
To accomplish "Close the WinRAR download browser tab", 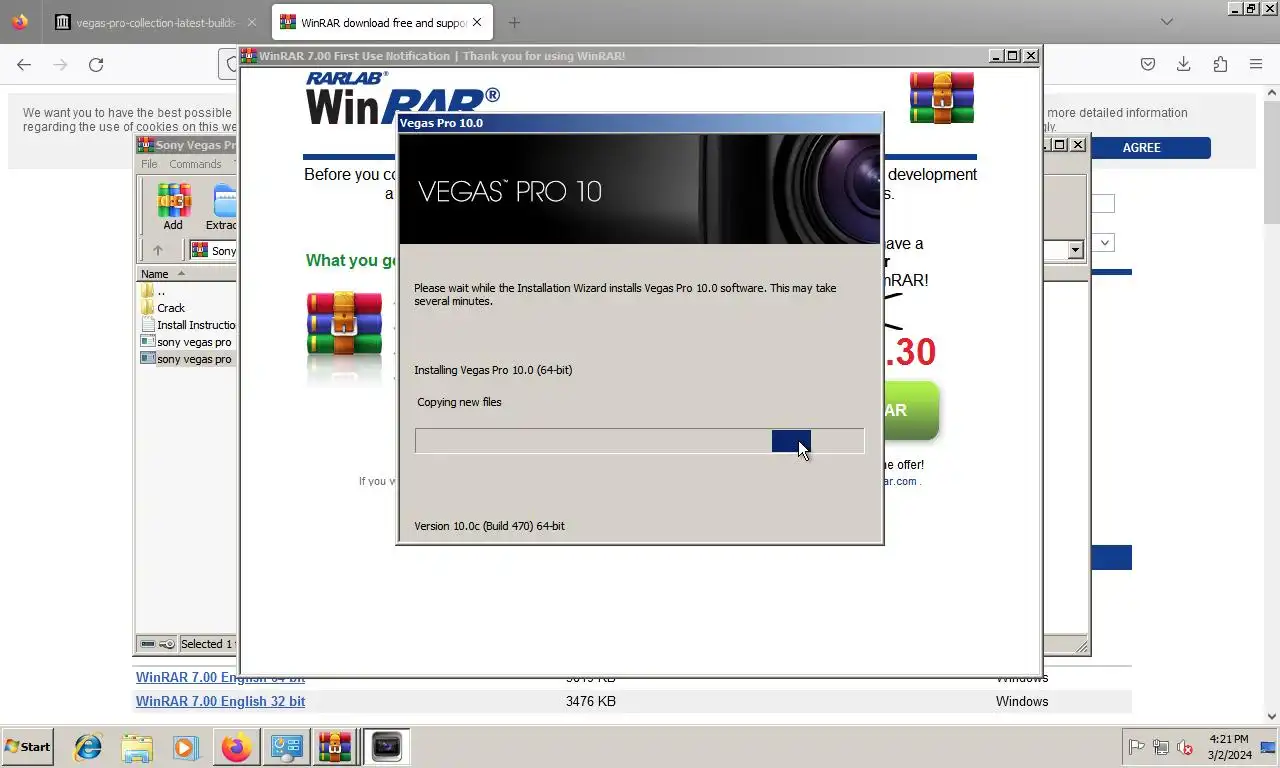I will point(477,22).
